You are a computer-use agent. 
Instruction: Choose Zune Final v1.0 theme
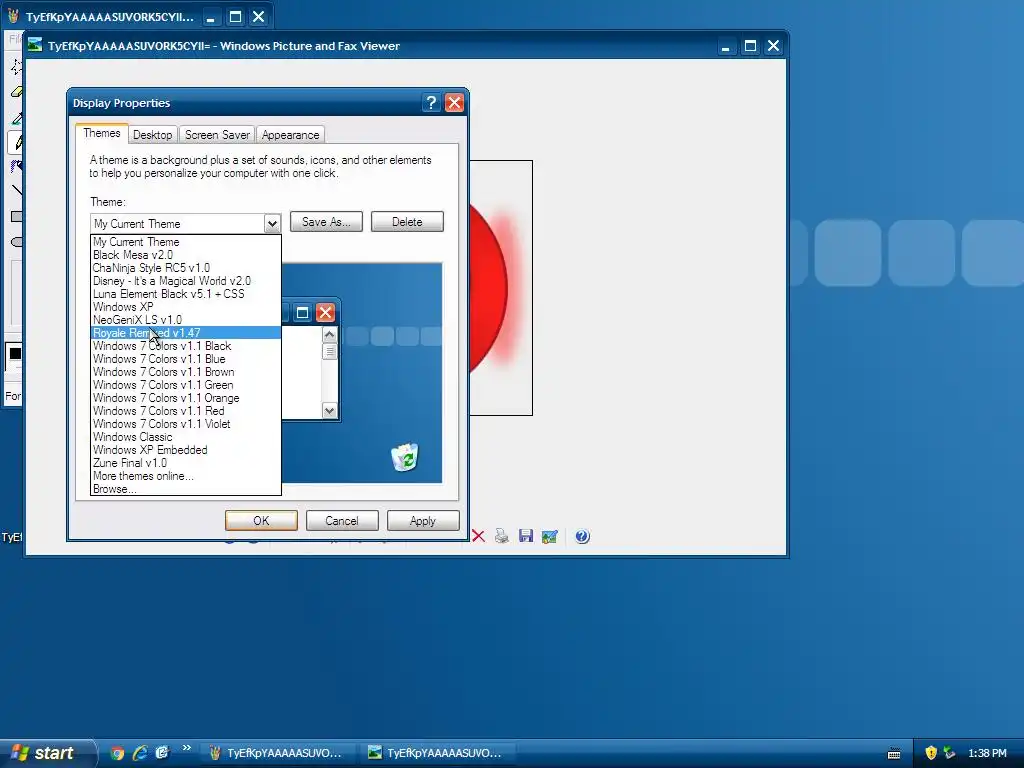[x=186, y=463]
